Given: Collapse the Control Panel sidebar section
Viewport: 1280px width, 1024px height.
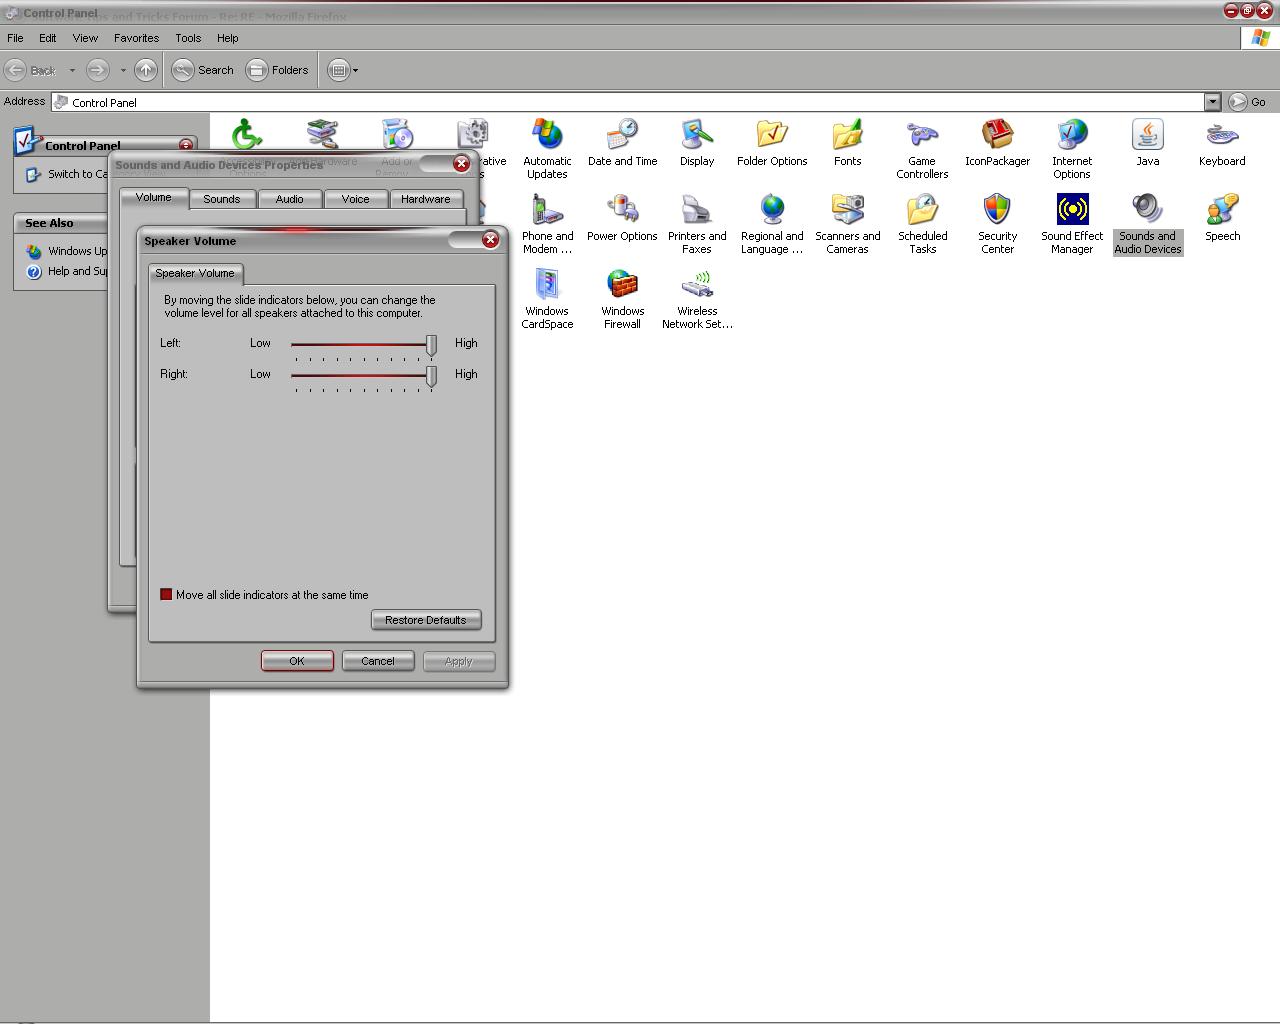Looking at the screenshot, I should point(185,145).
